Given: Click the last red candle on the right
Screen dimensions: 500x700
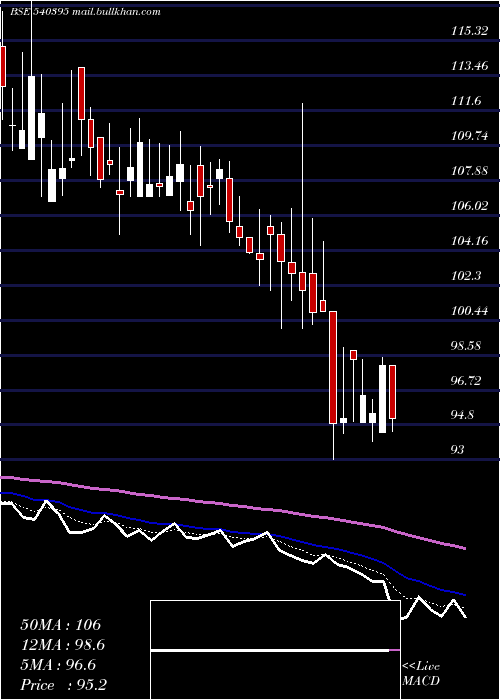Looking at the screenshot, I should tap(392, 392).
